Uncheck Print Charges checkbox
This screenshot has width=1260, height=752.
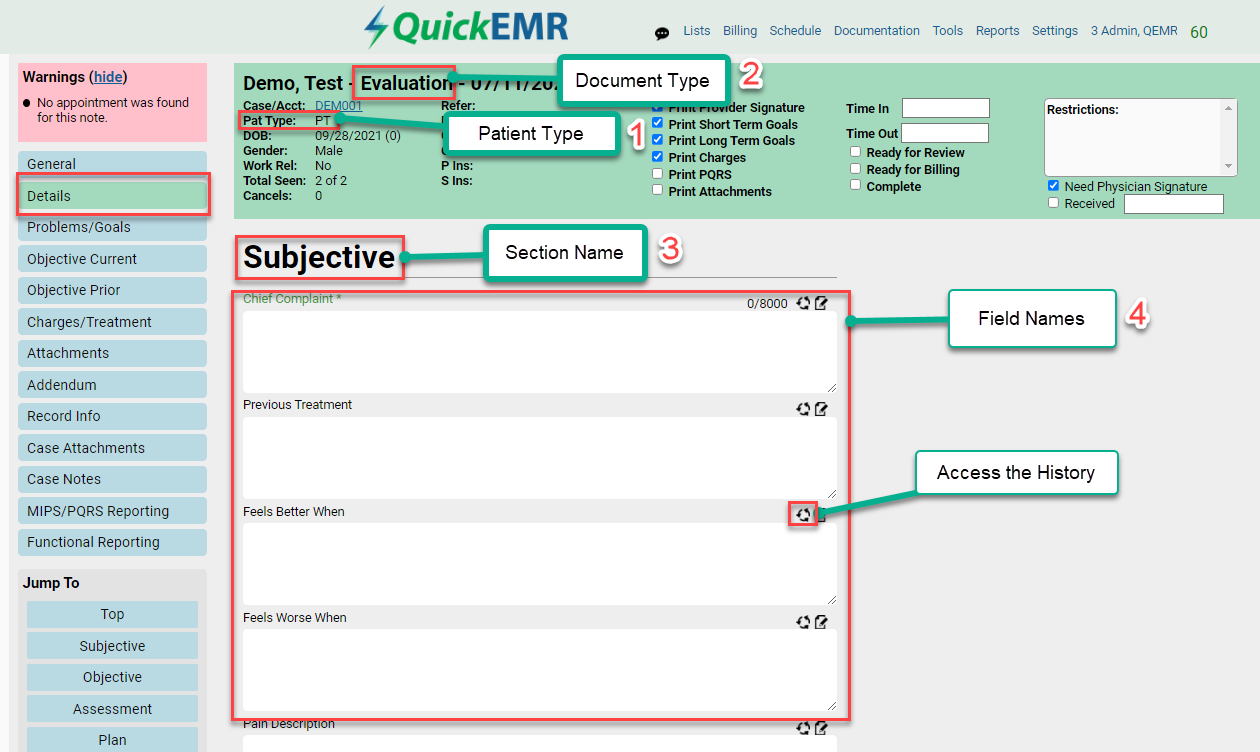click(x=657, y=157)
